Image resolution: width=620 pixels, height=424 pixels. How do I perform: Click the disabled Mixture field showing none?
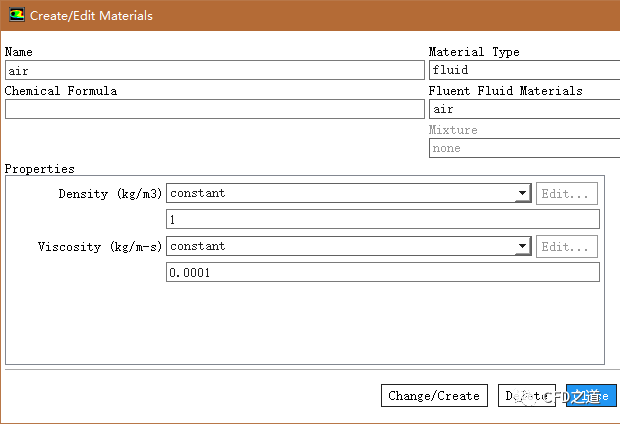(523, 148)
